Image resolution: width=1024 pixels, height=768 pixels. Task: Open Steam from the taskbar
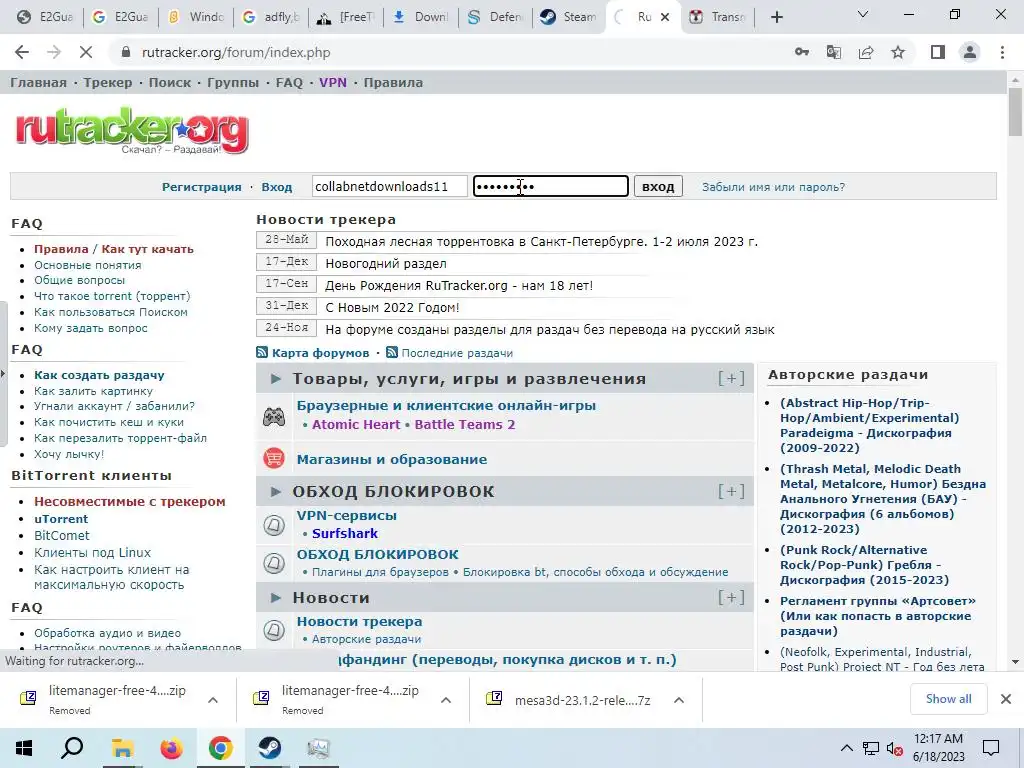click(x=269, y=748)
